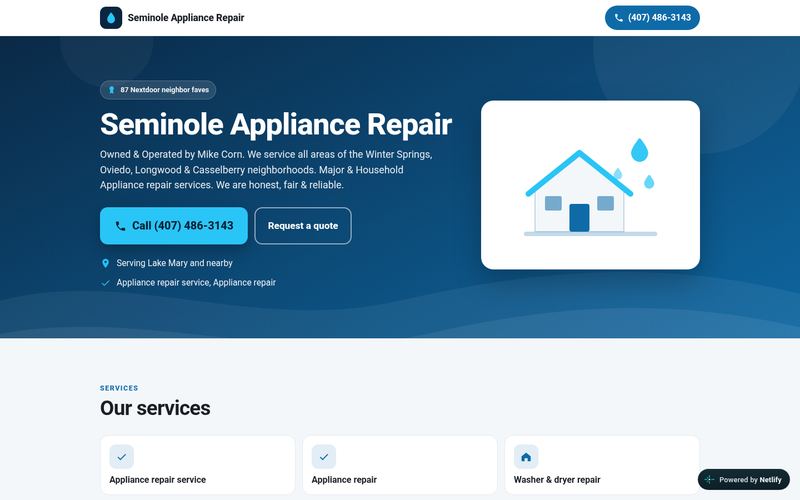Click home icon on Washer & dryer card
The height and width of the screenshot is (500, 800).
click(526, 457)
